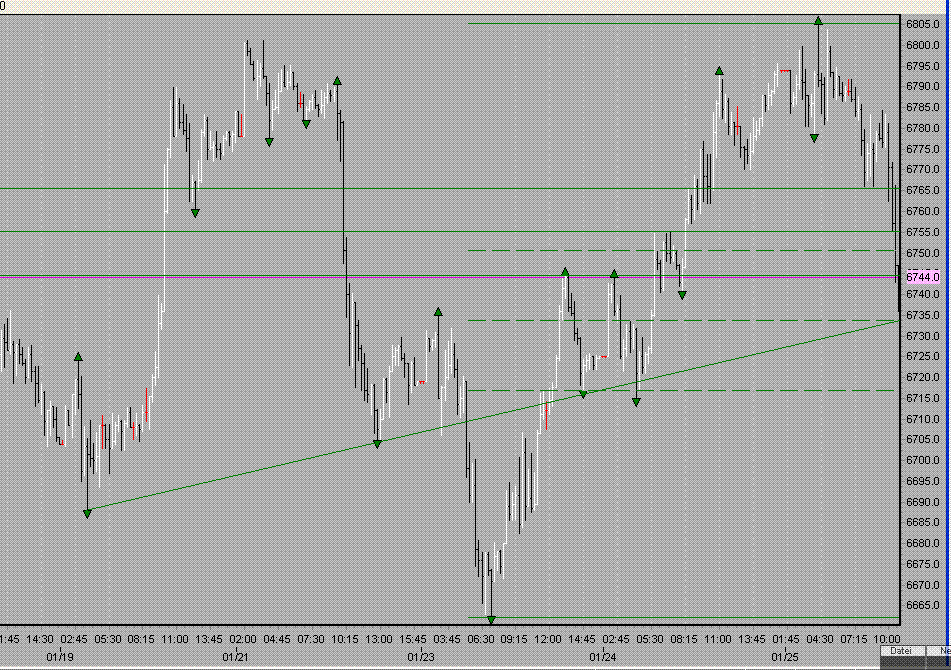Click the 10:15 time axis label
The width and height of the screenshot is (951, 670).
click(x=344, y=639)
